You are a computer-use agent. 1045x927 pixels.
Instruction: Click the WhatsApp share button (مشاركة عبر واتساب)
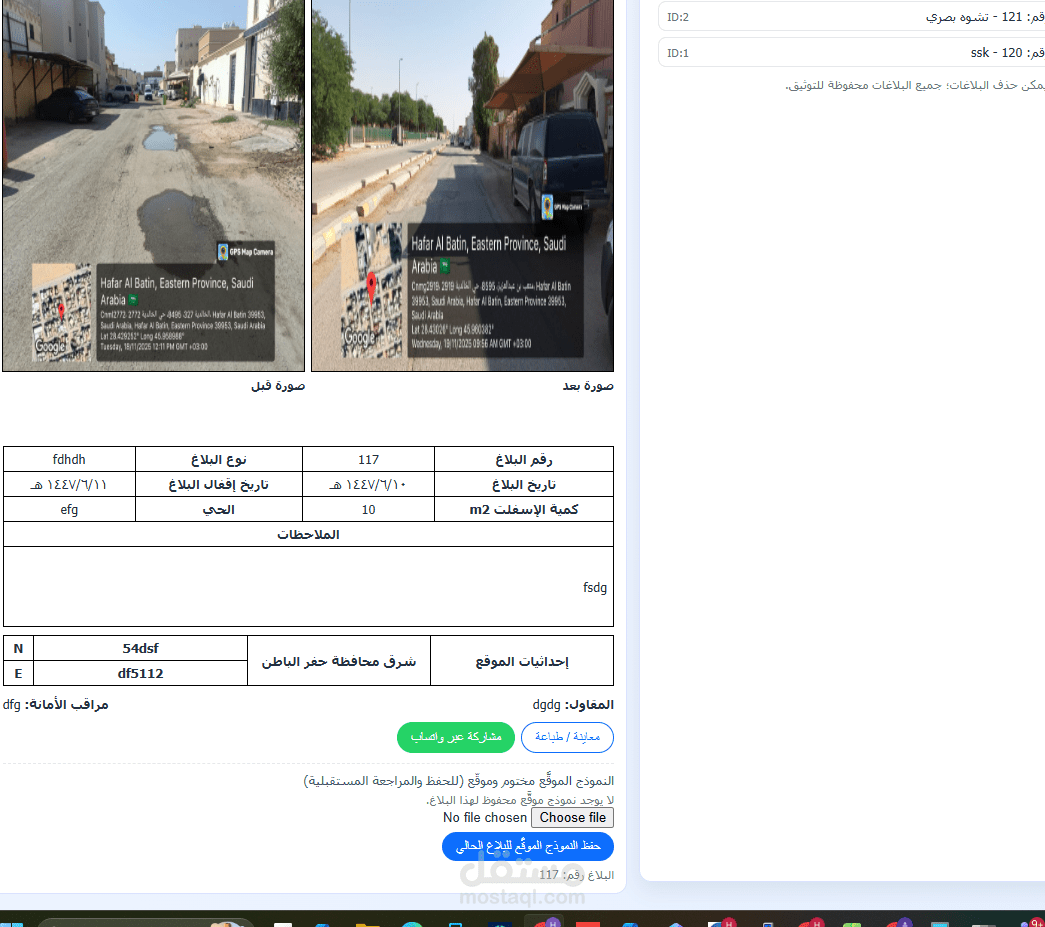455,737
